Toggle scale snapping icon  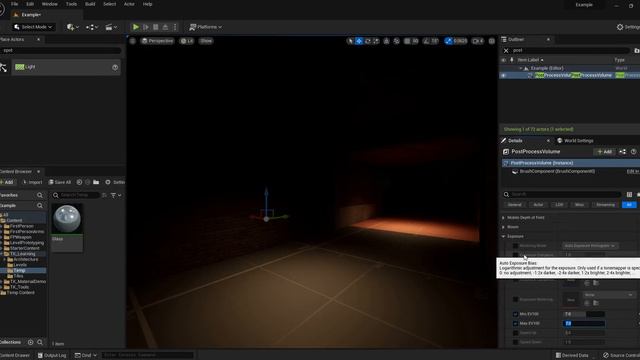pos(449,41)
